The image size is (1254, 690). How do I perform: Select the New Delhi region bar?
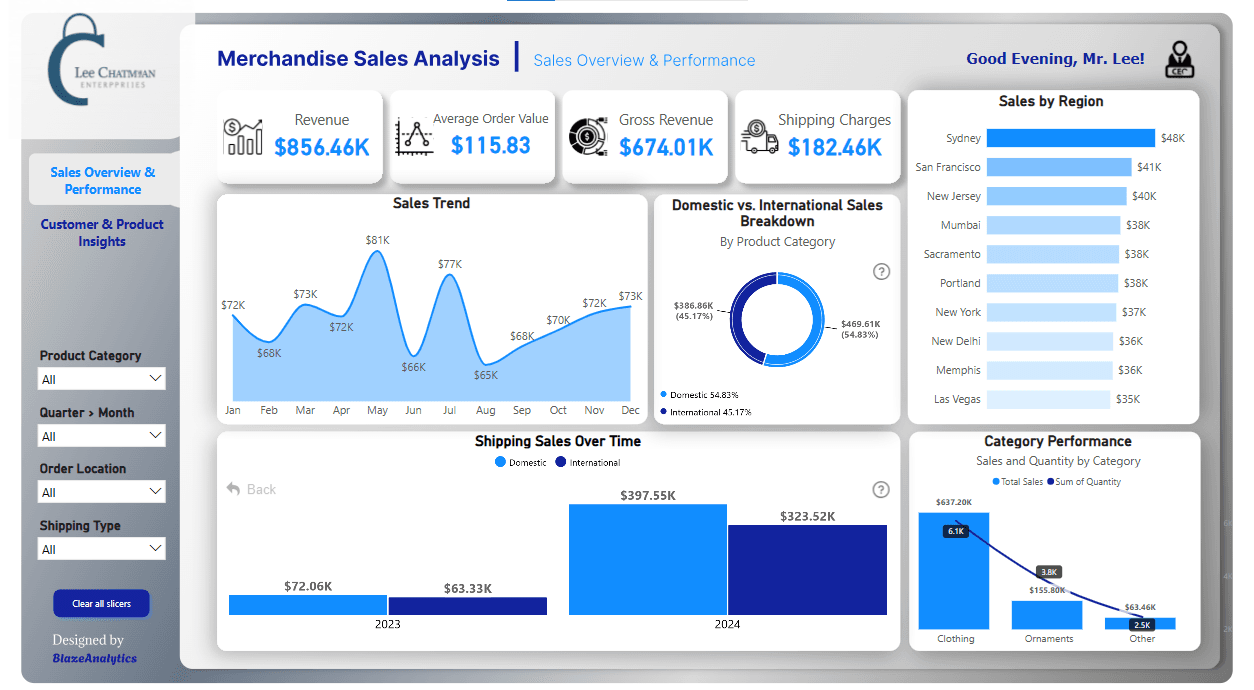click(1050, 341)
